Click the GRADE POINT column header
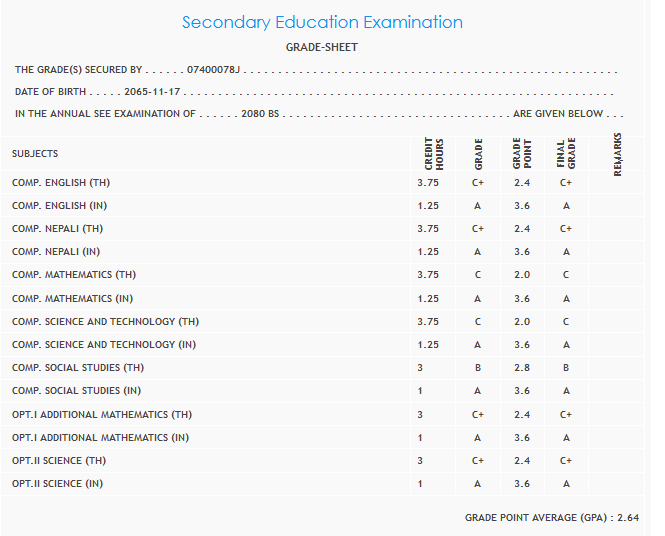Screen dimensions: 665x536 [x=522, y=155]
